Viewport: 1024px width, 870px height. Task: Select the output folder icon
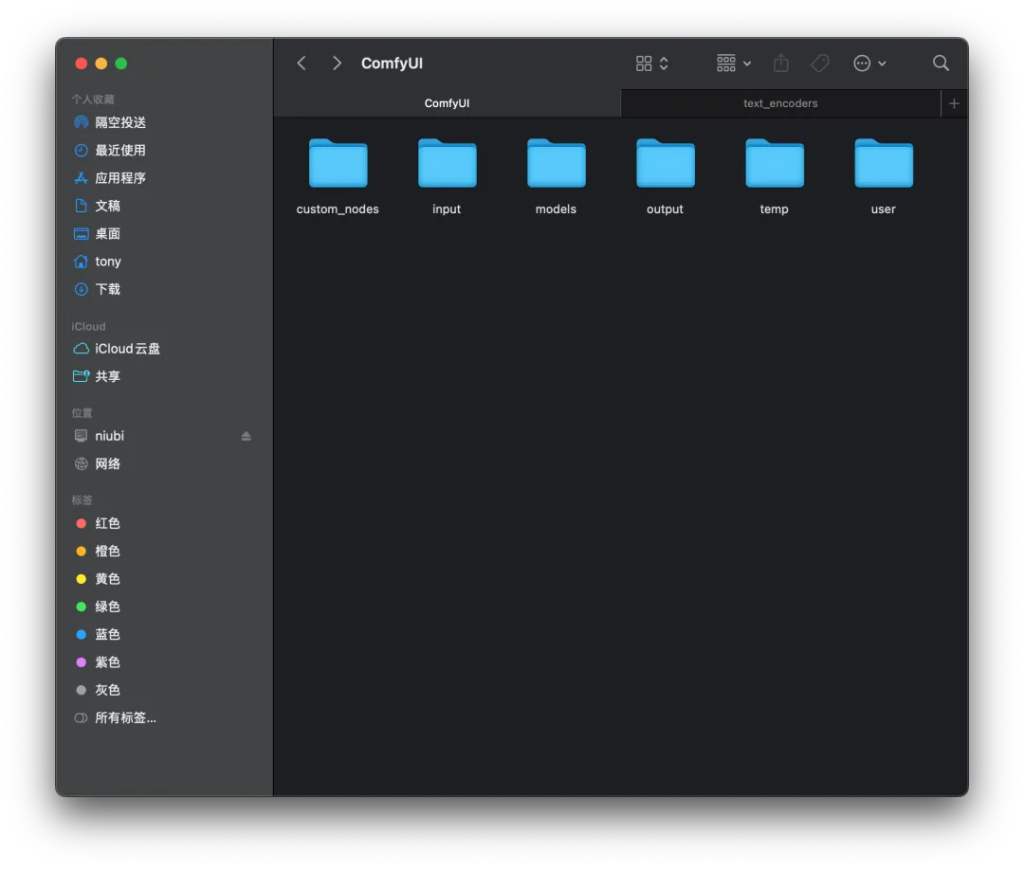[x=665, y=164]
